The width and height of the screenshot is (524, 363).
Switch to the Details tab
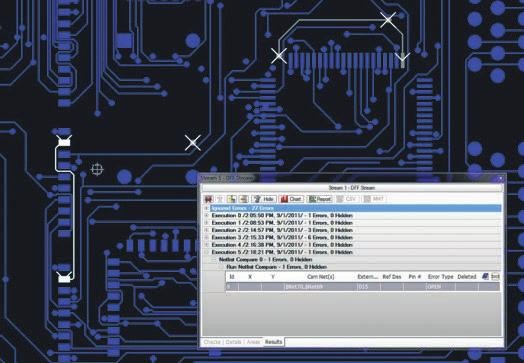(233, 342)
